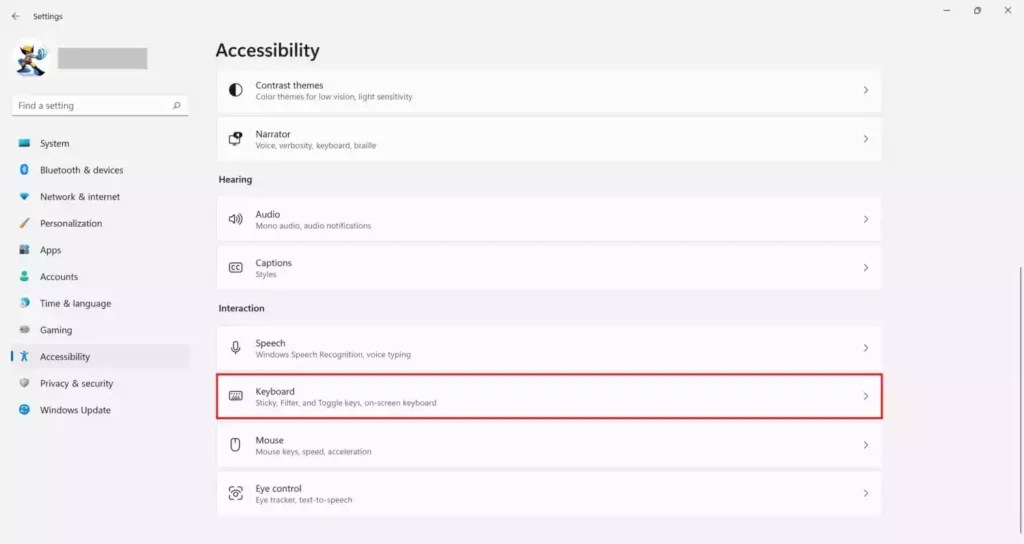This screenshot has height=544, width=1024.
Task: Click the Find a setting search box
Action: click(x=90, y=105)
